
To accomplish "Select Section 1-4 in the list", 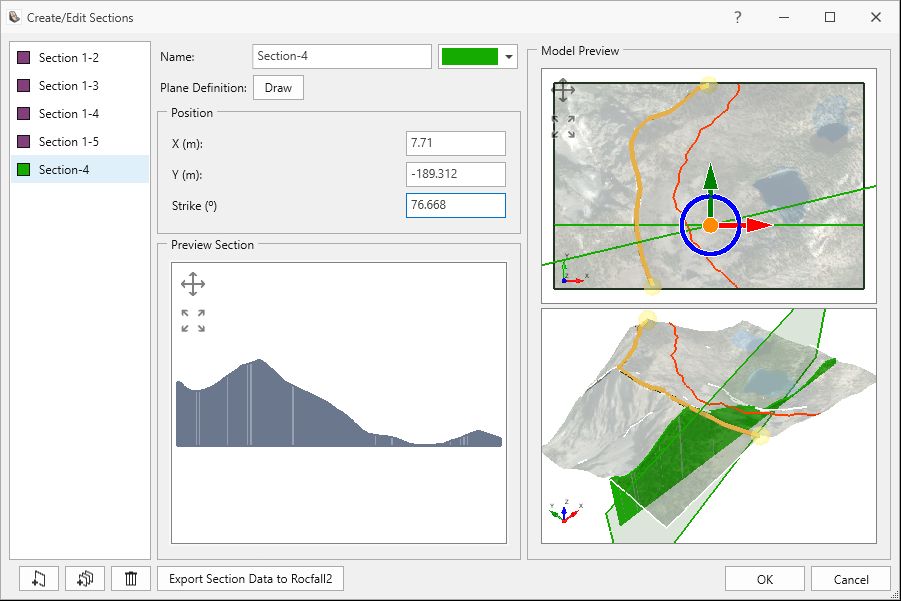I will pos(80,114).
